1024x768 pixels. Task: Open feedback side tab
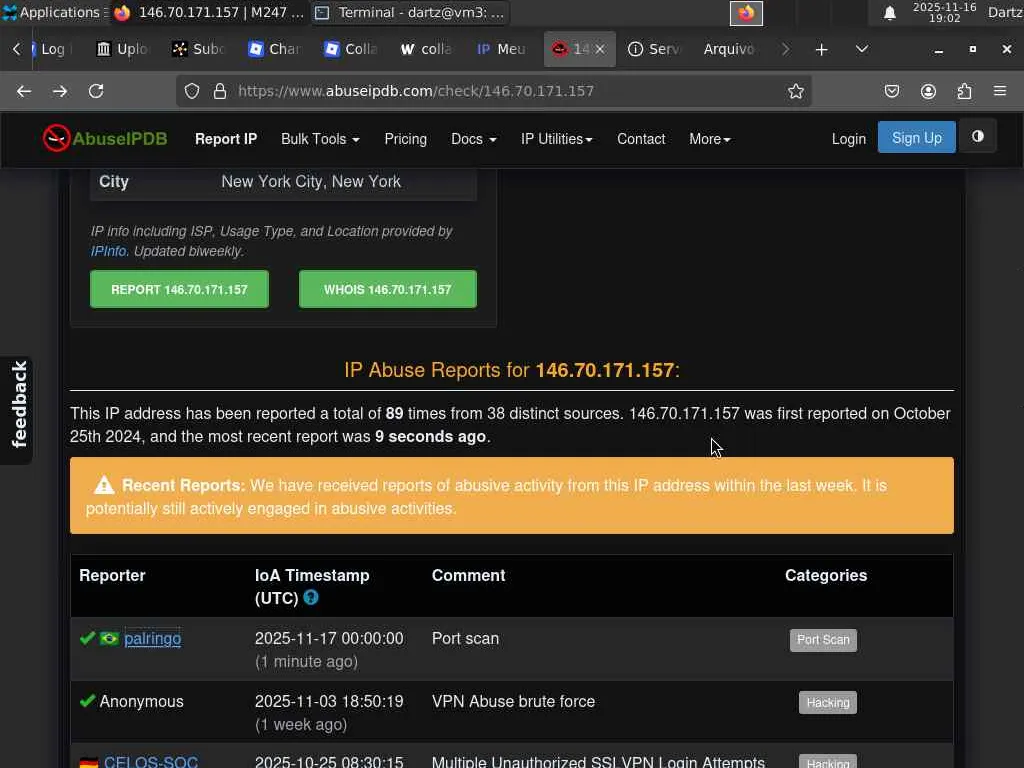18,411
